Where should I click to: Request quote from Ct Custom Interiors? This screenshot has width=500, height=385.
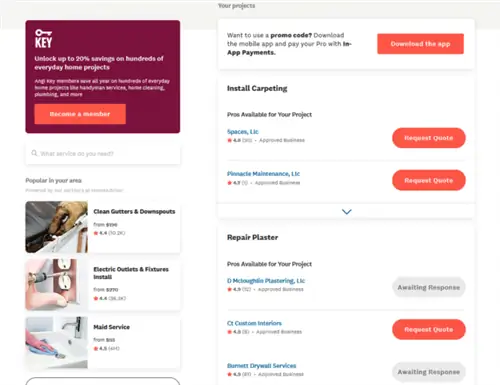[429, 329]
